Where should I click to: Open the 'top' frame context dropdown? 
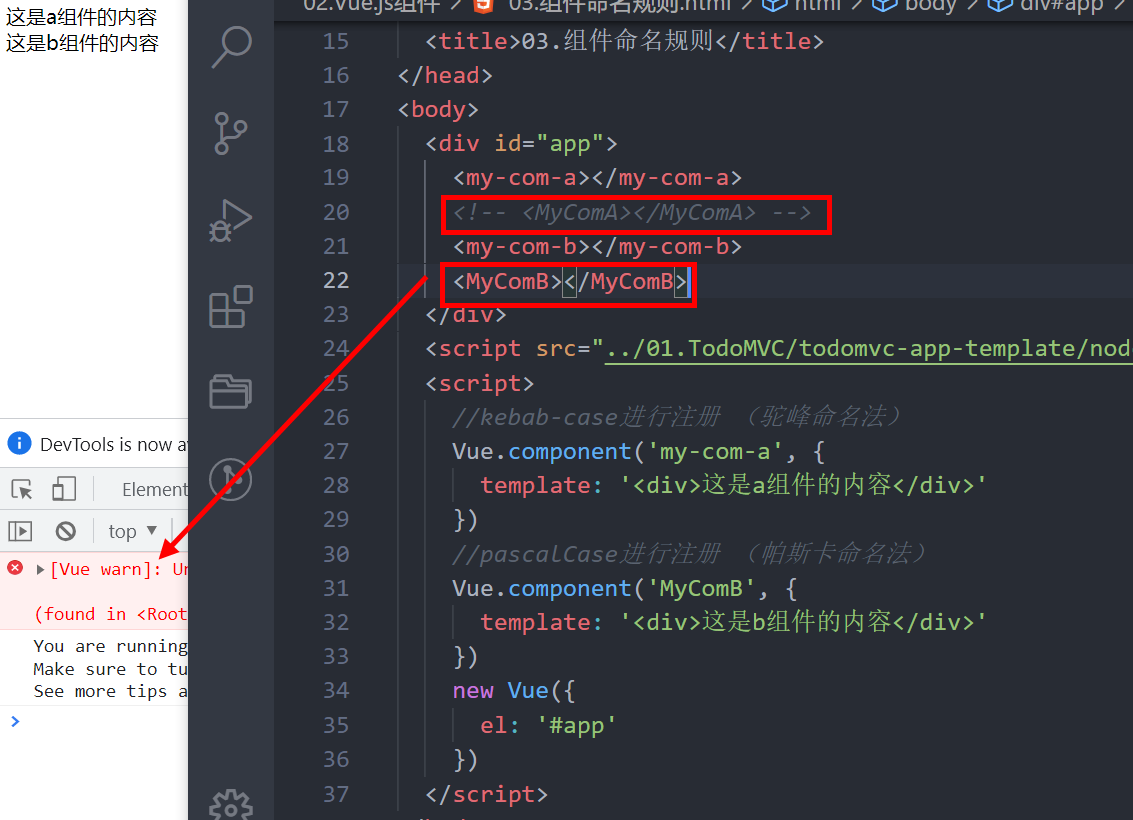tap(130, 530)
